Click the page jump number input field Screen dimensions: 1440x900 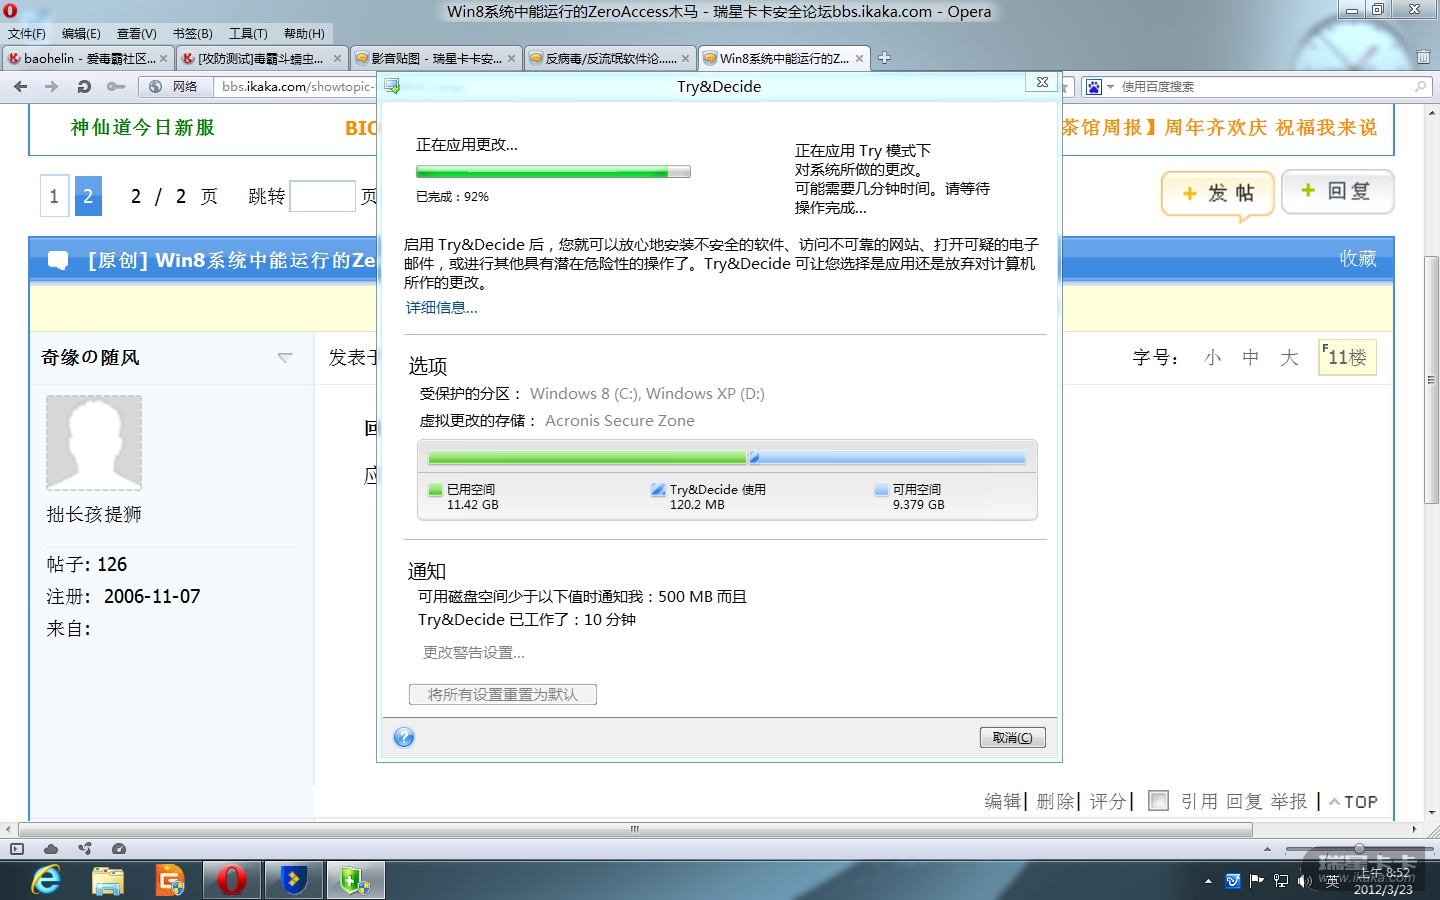[x=322, y=196]
